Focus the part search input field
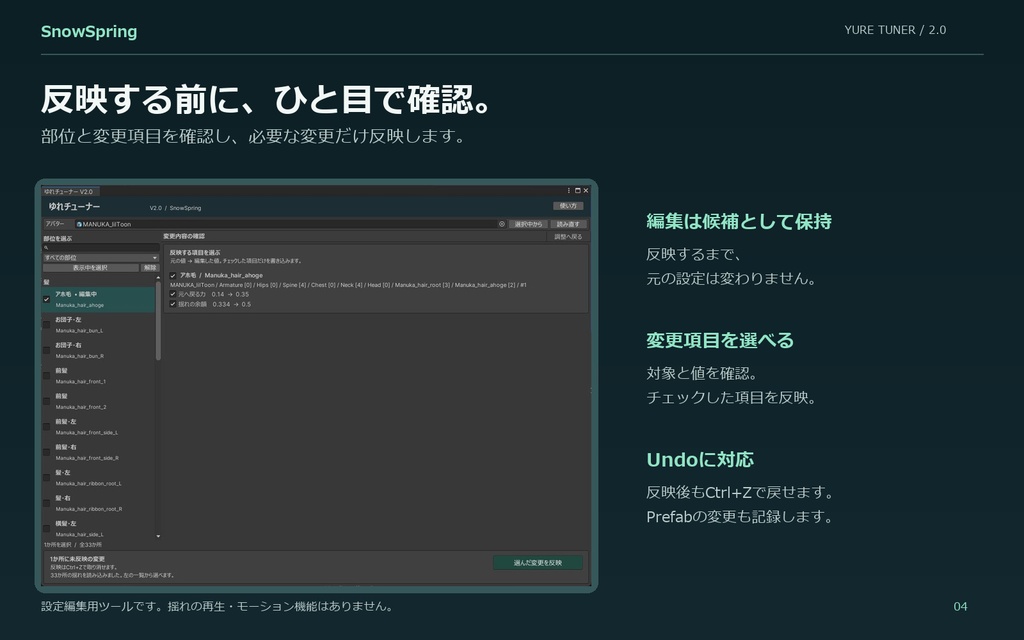This screenshot has width=1024, height=640. tap(101, 248)
